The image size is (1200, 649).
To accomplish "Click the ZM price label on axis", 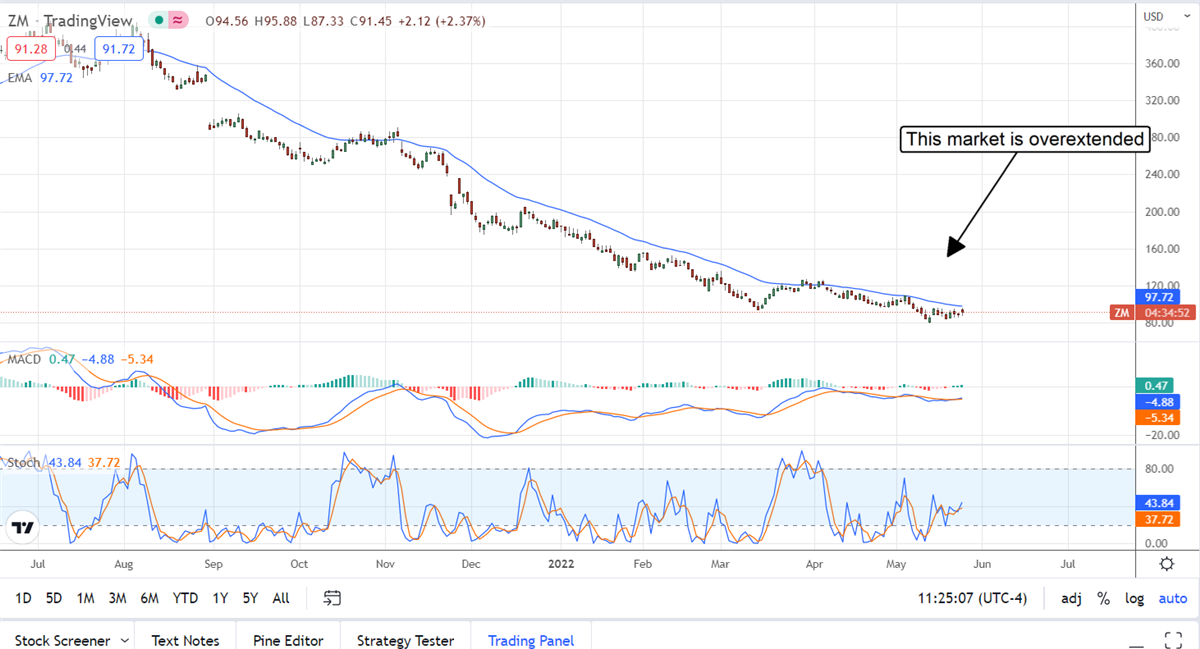I will coord(1121,313).
